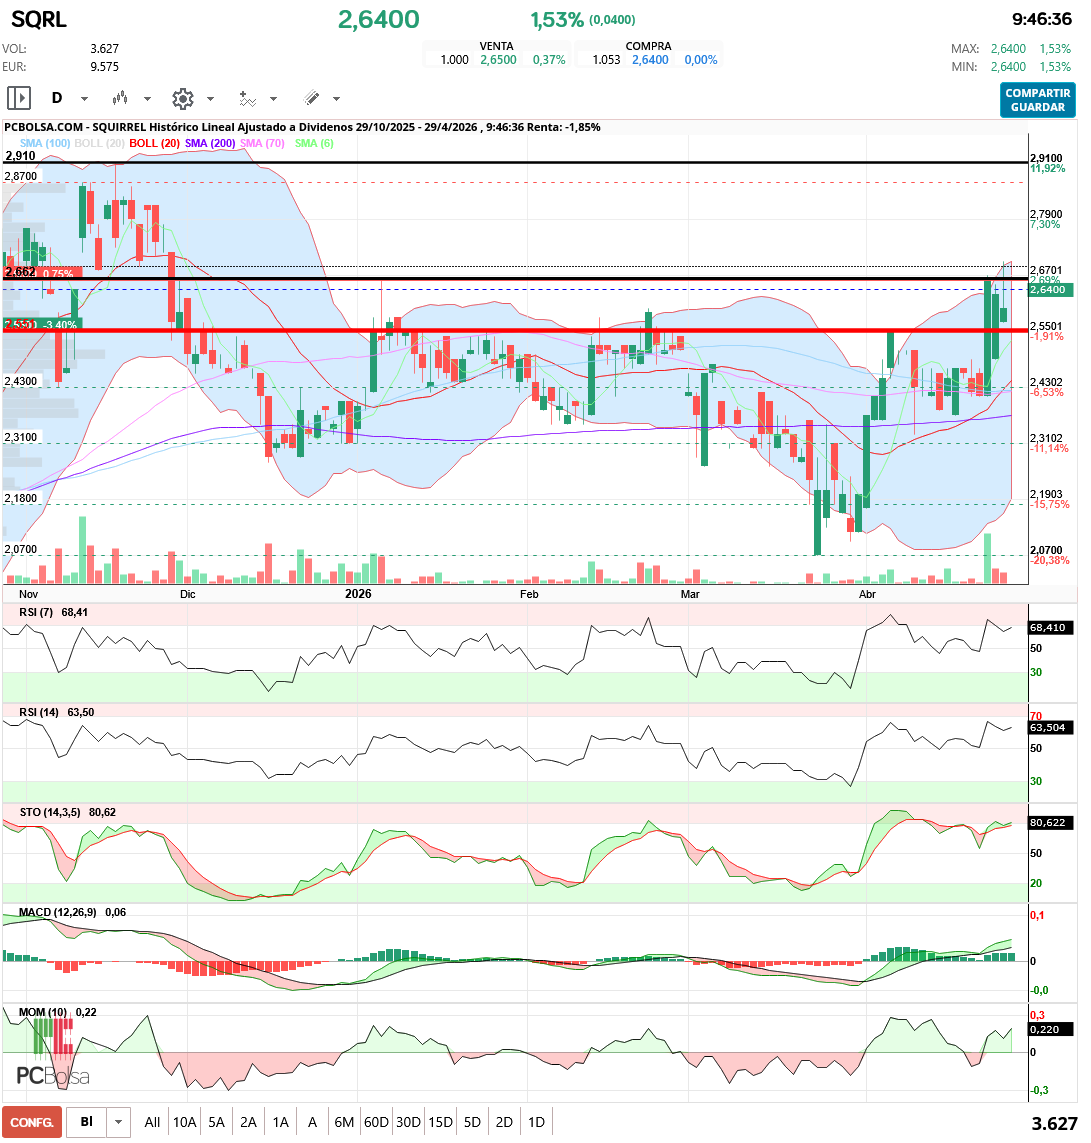Click the COMPARTIR GUARDAR button
The image size is (1091, 1143).
(1038, 100)
